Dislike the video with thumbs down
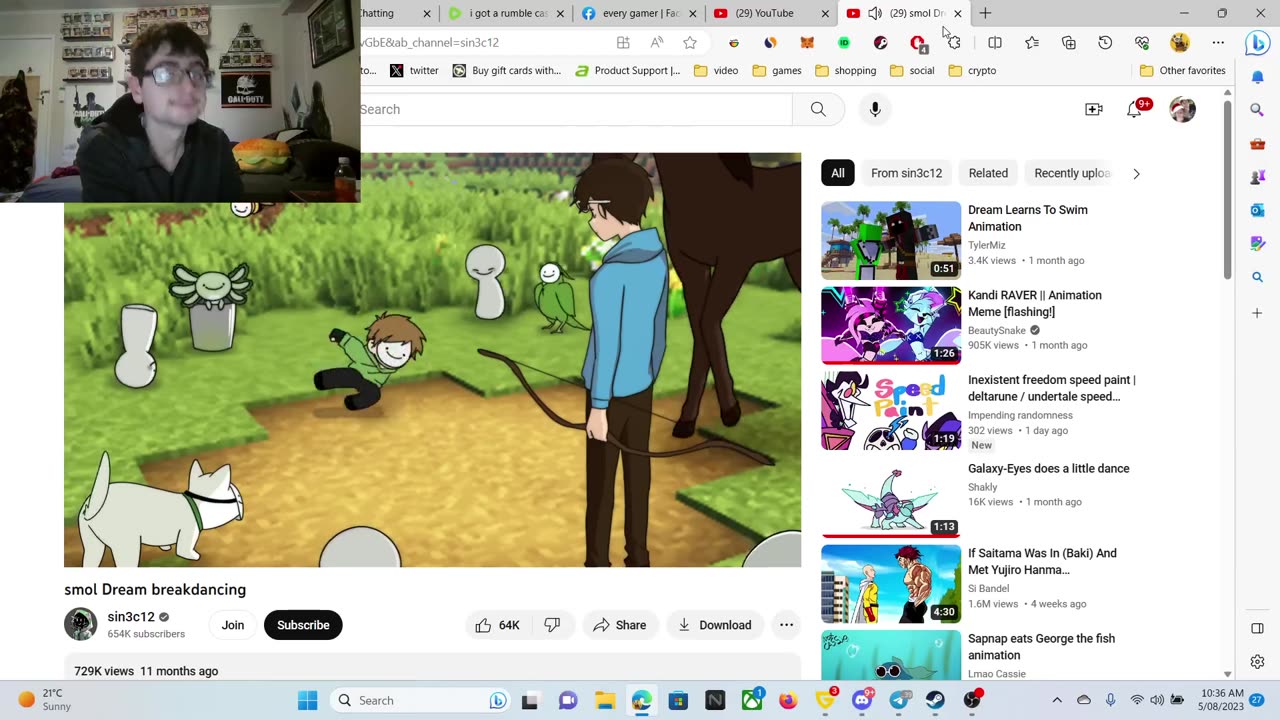 (552, 625)
